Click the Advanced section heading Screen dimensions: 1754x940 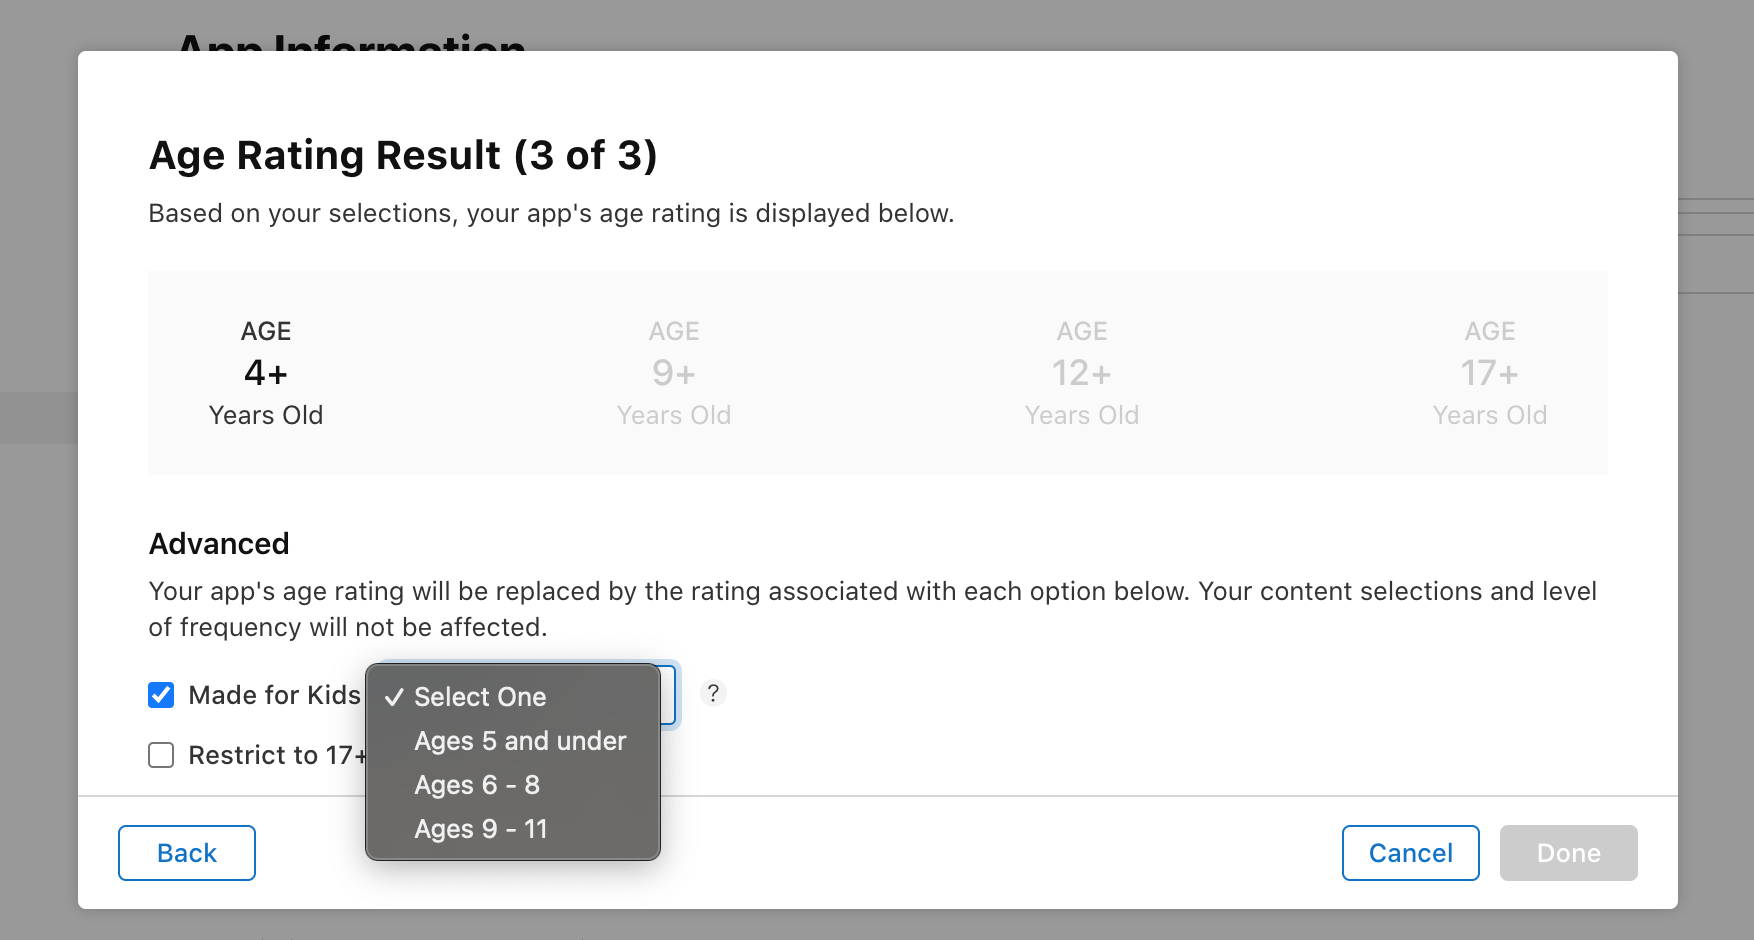(x=219, y=543)
